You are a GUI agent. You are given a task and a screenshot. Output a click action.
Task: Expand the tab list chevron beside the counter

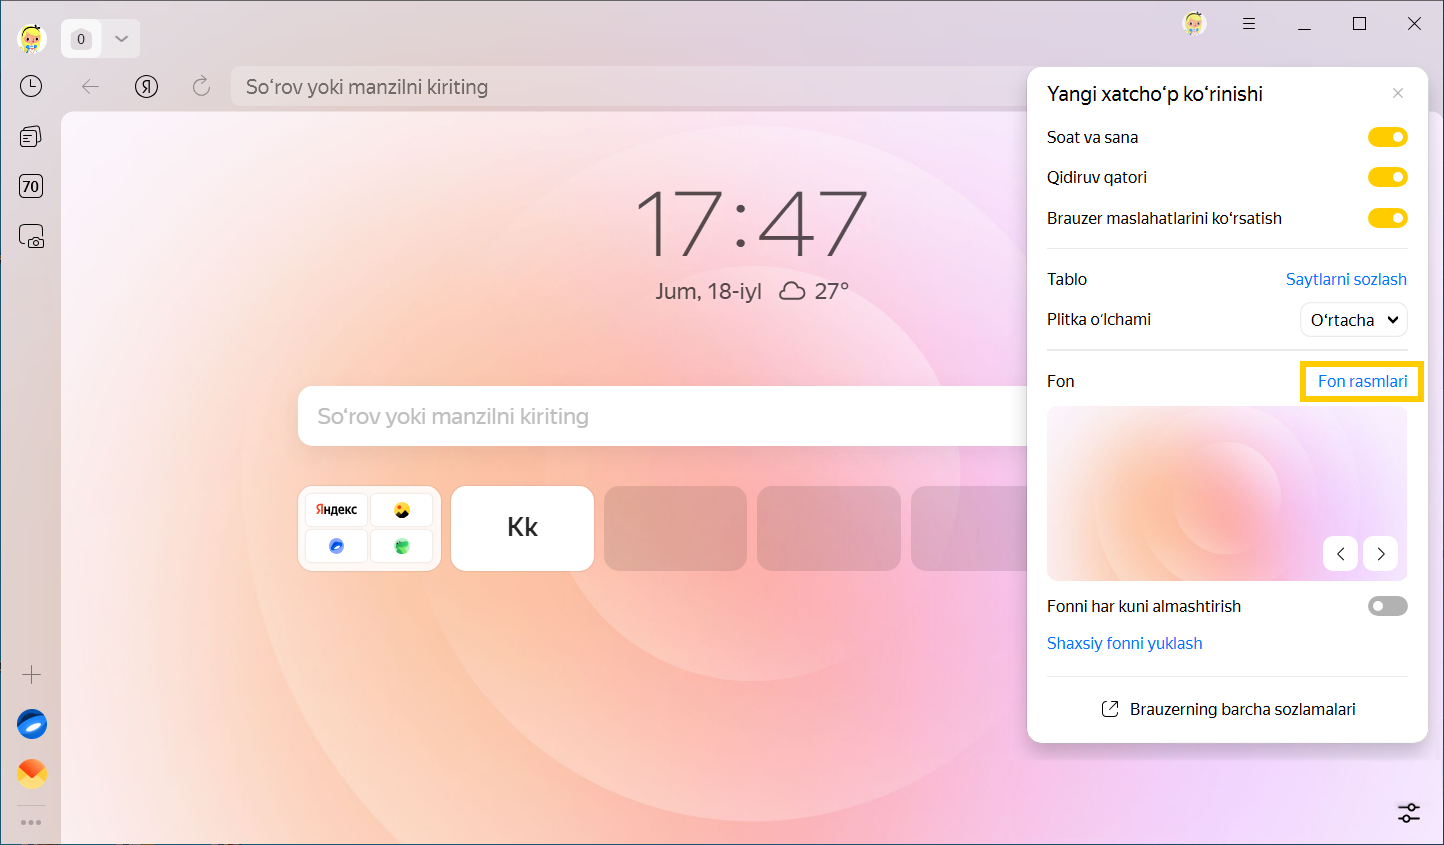pos(121,39)
